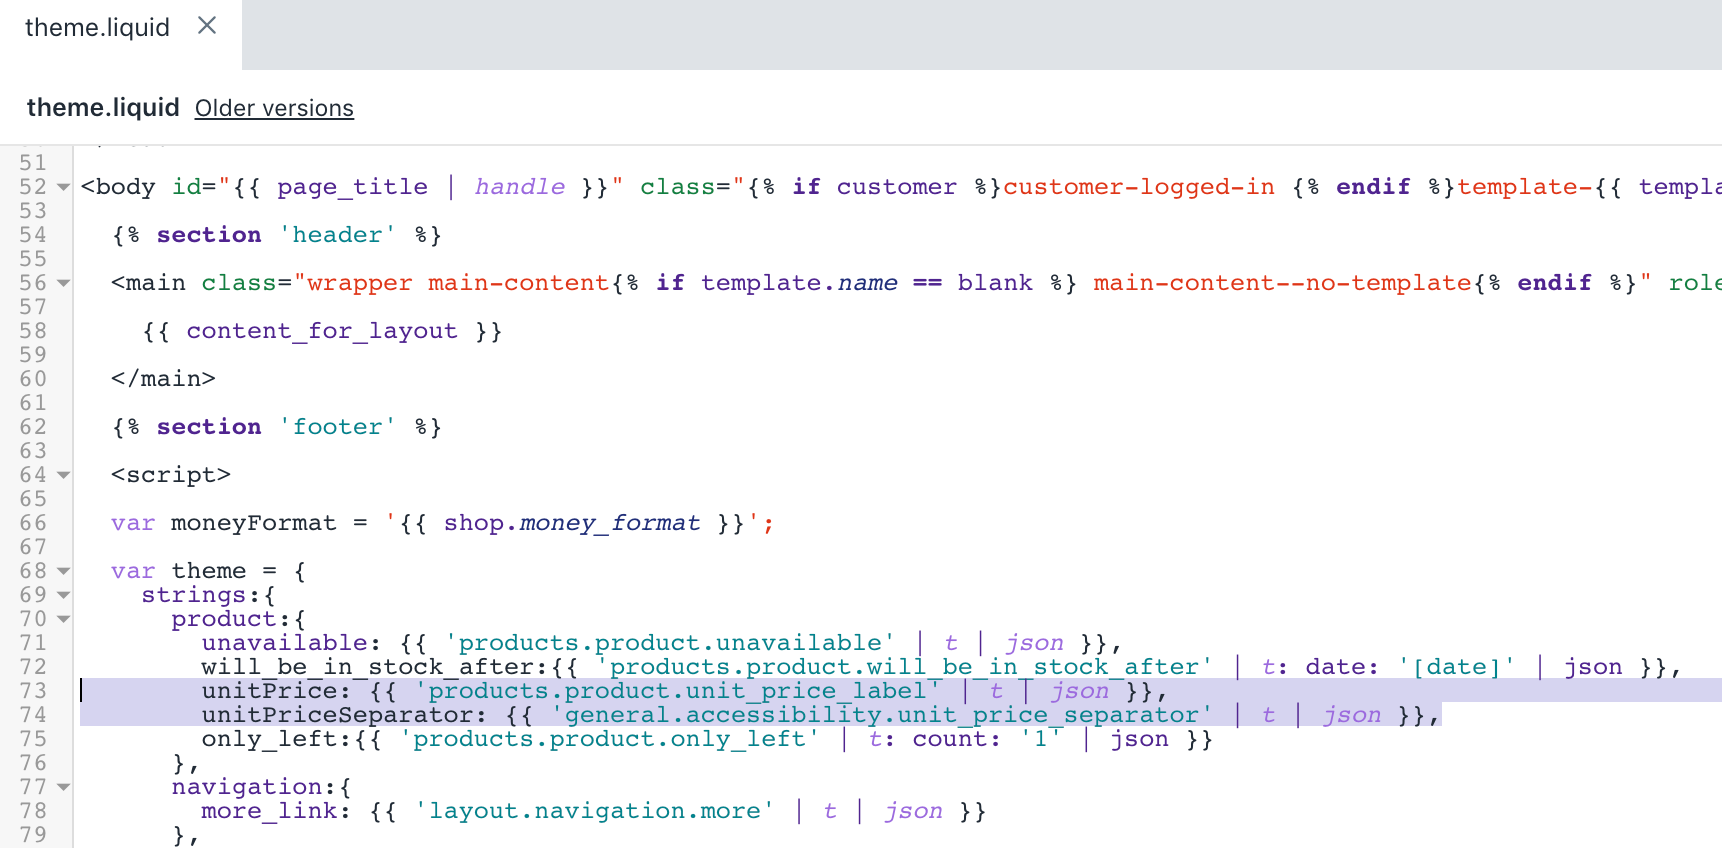Collapse the product block arrow on line 70

coord(64,619)
